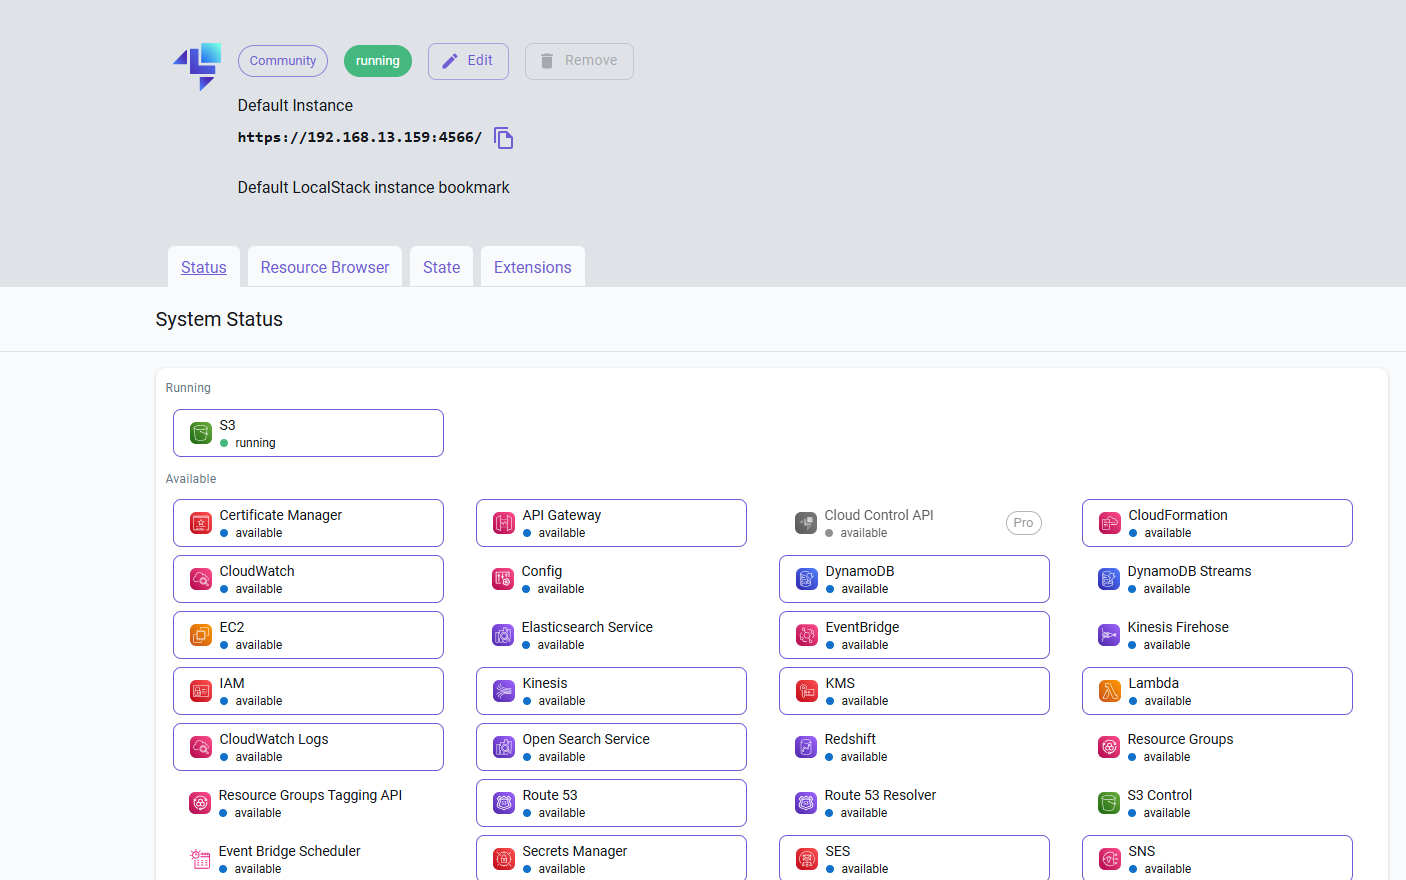
Task: Click the SES icon
Action: pos(807,859)
